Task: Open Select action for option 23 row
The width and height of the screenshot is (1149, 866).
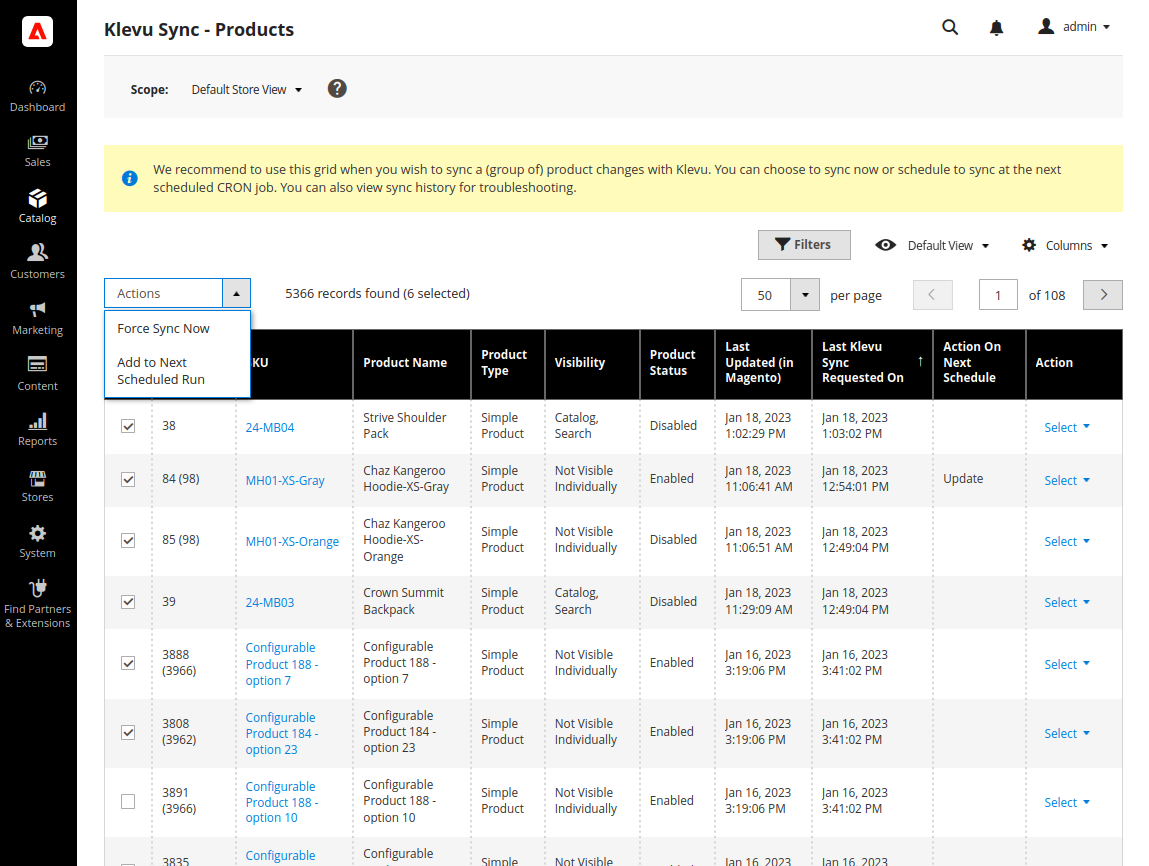Action: pos(1067,733)
